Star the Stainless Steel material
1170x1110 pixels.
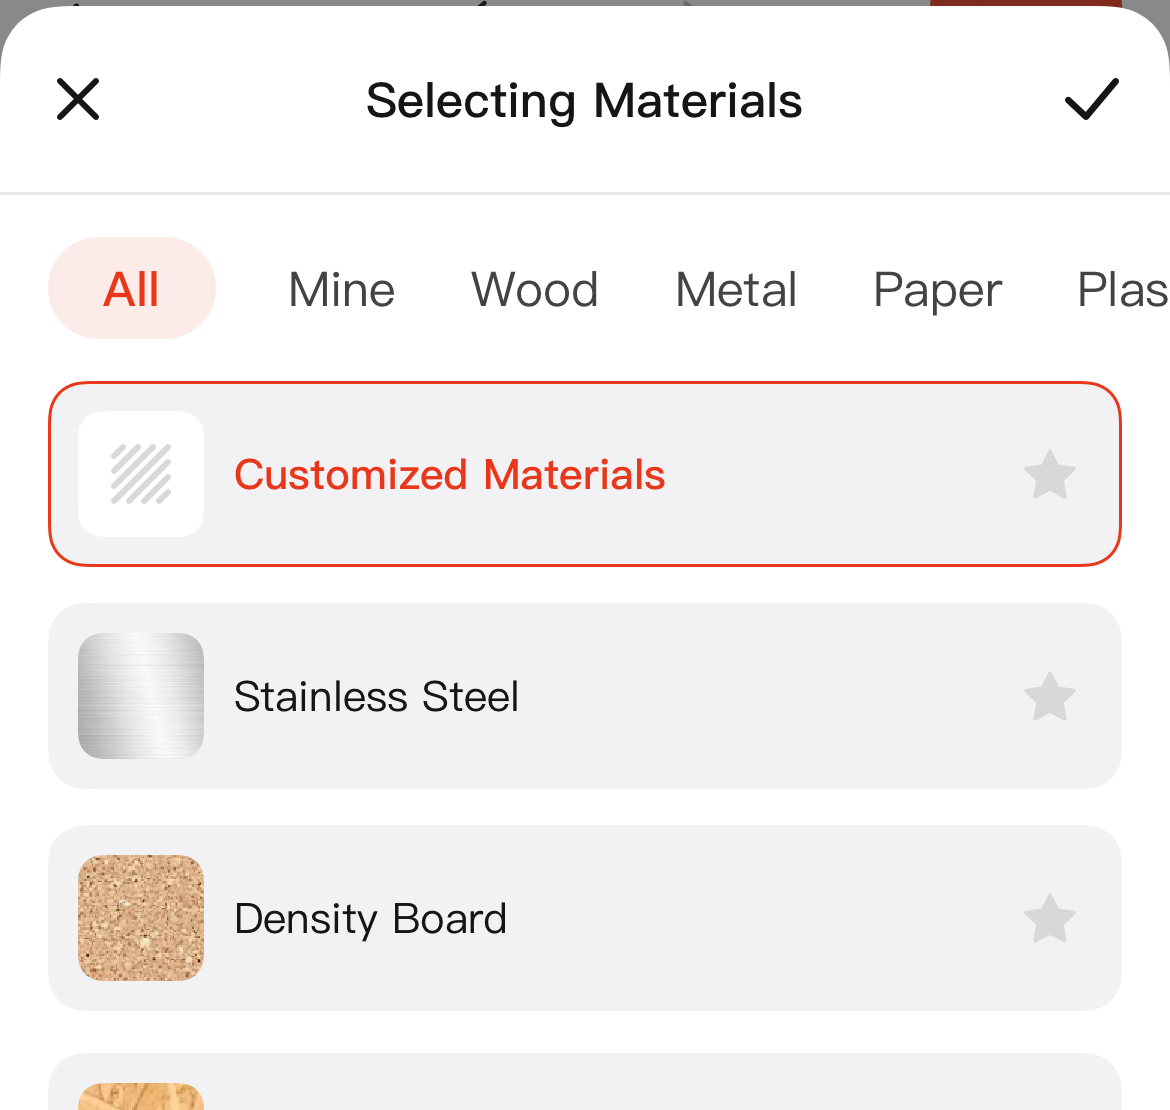point(1050,697)
